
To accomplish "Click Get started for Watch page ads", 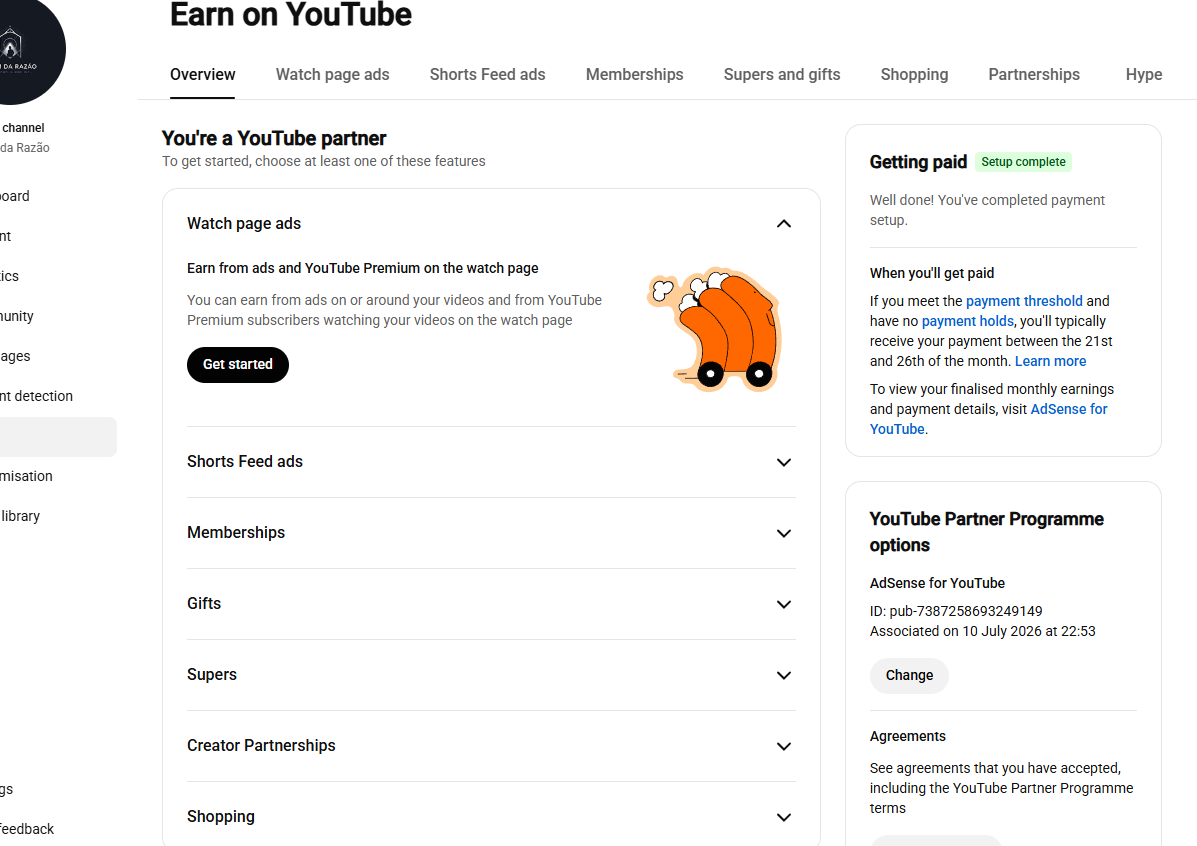I will pos(237,365).
